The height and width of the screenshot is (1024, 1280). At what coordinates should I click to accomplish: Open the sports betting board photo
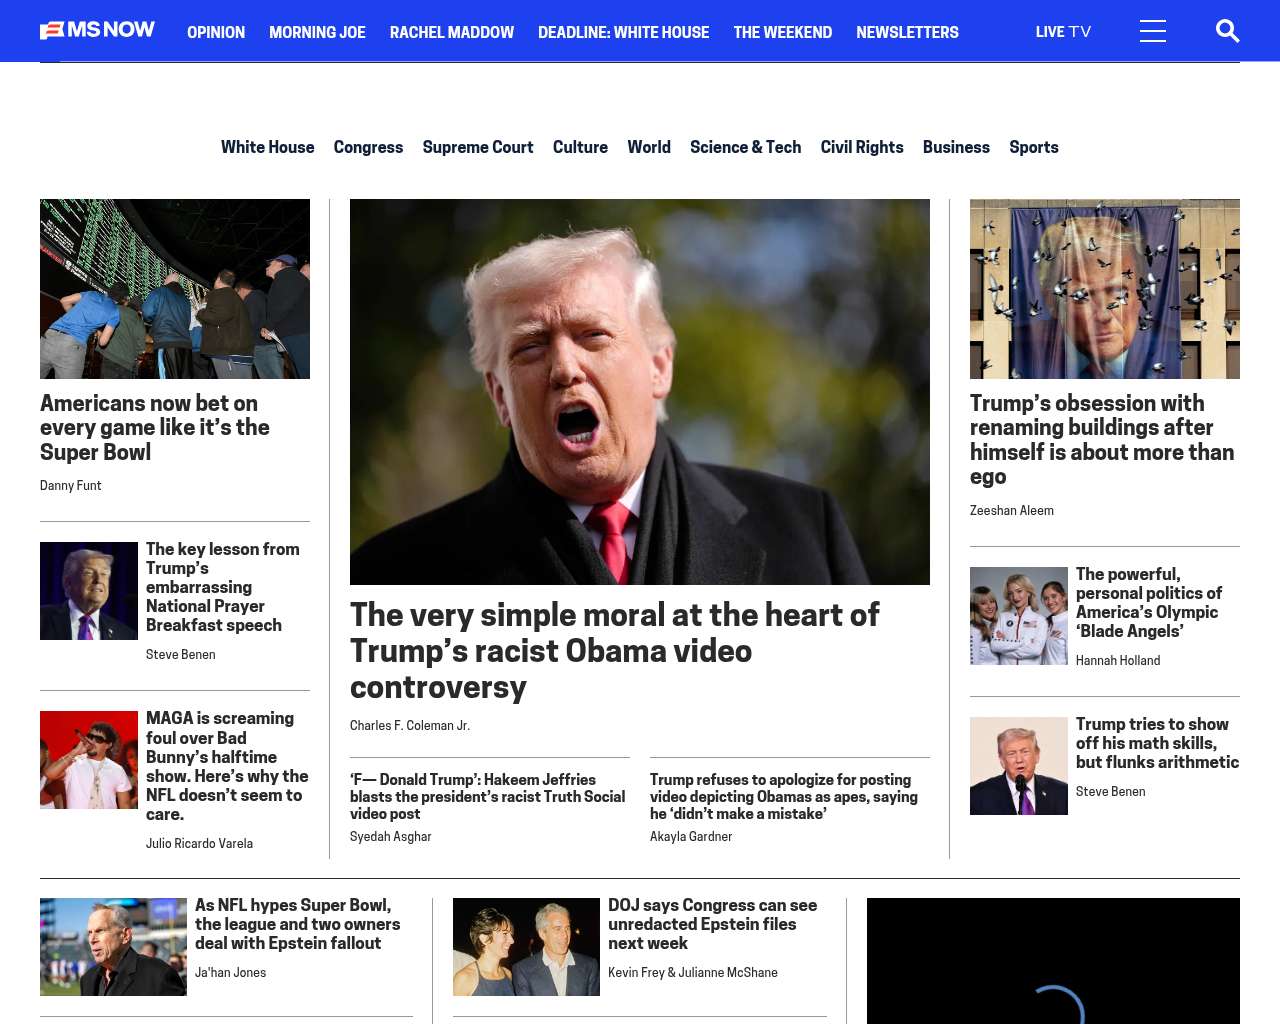[x=175, y=289]
